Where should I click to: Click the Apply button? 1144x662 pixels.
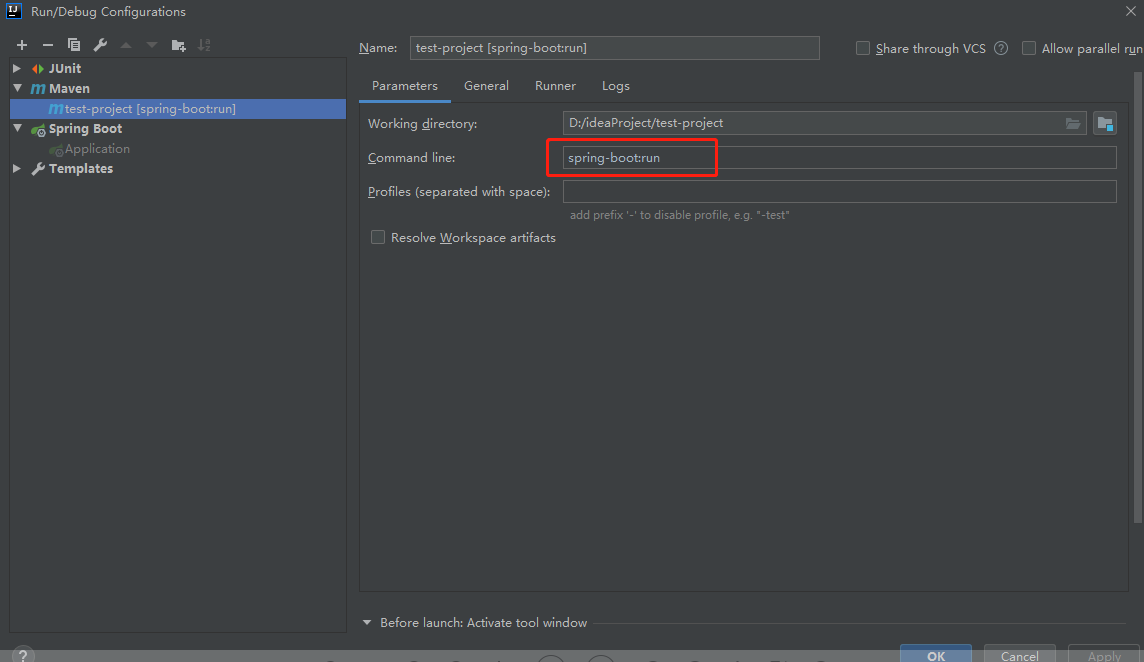[x=1104, y=655]
